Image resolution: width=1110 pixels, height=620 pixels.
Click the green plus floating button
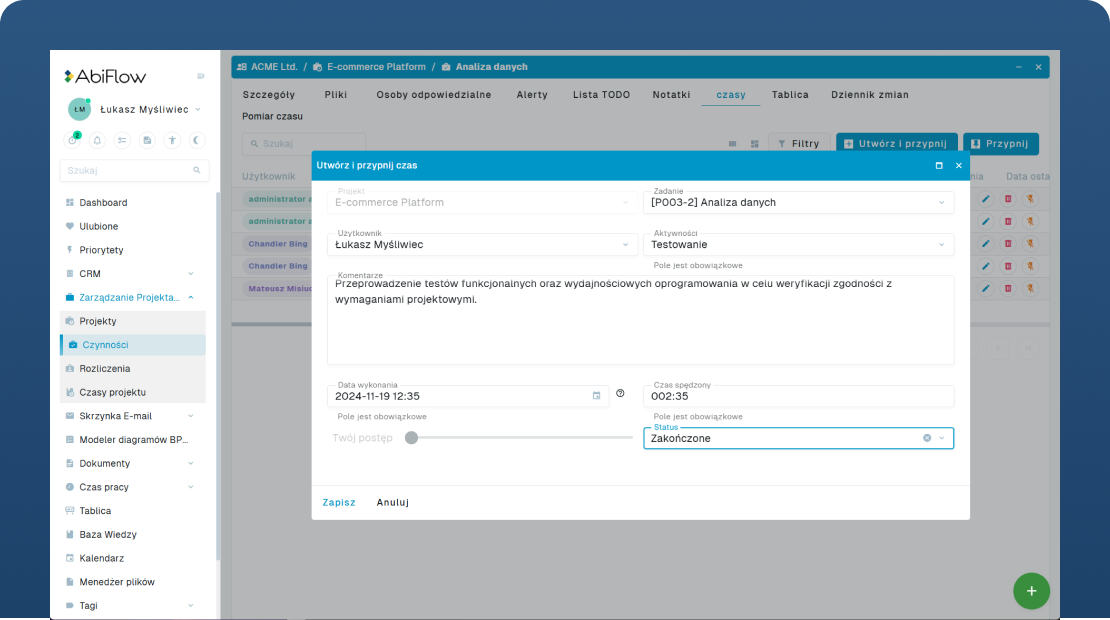click(1031, 591)
